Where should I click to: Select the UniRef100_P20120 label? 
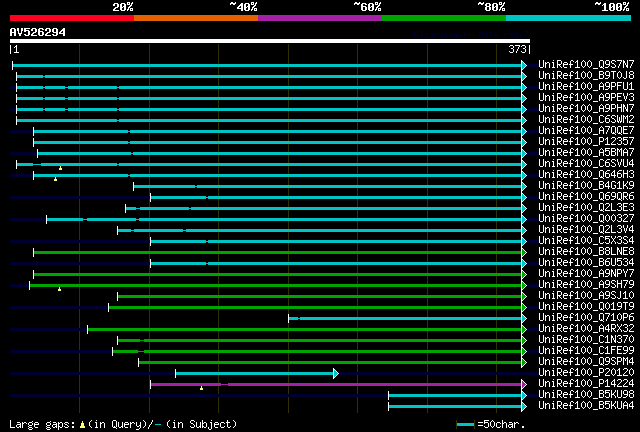pyautogui.click(x=586, y=373)
